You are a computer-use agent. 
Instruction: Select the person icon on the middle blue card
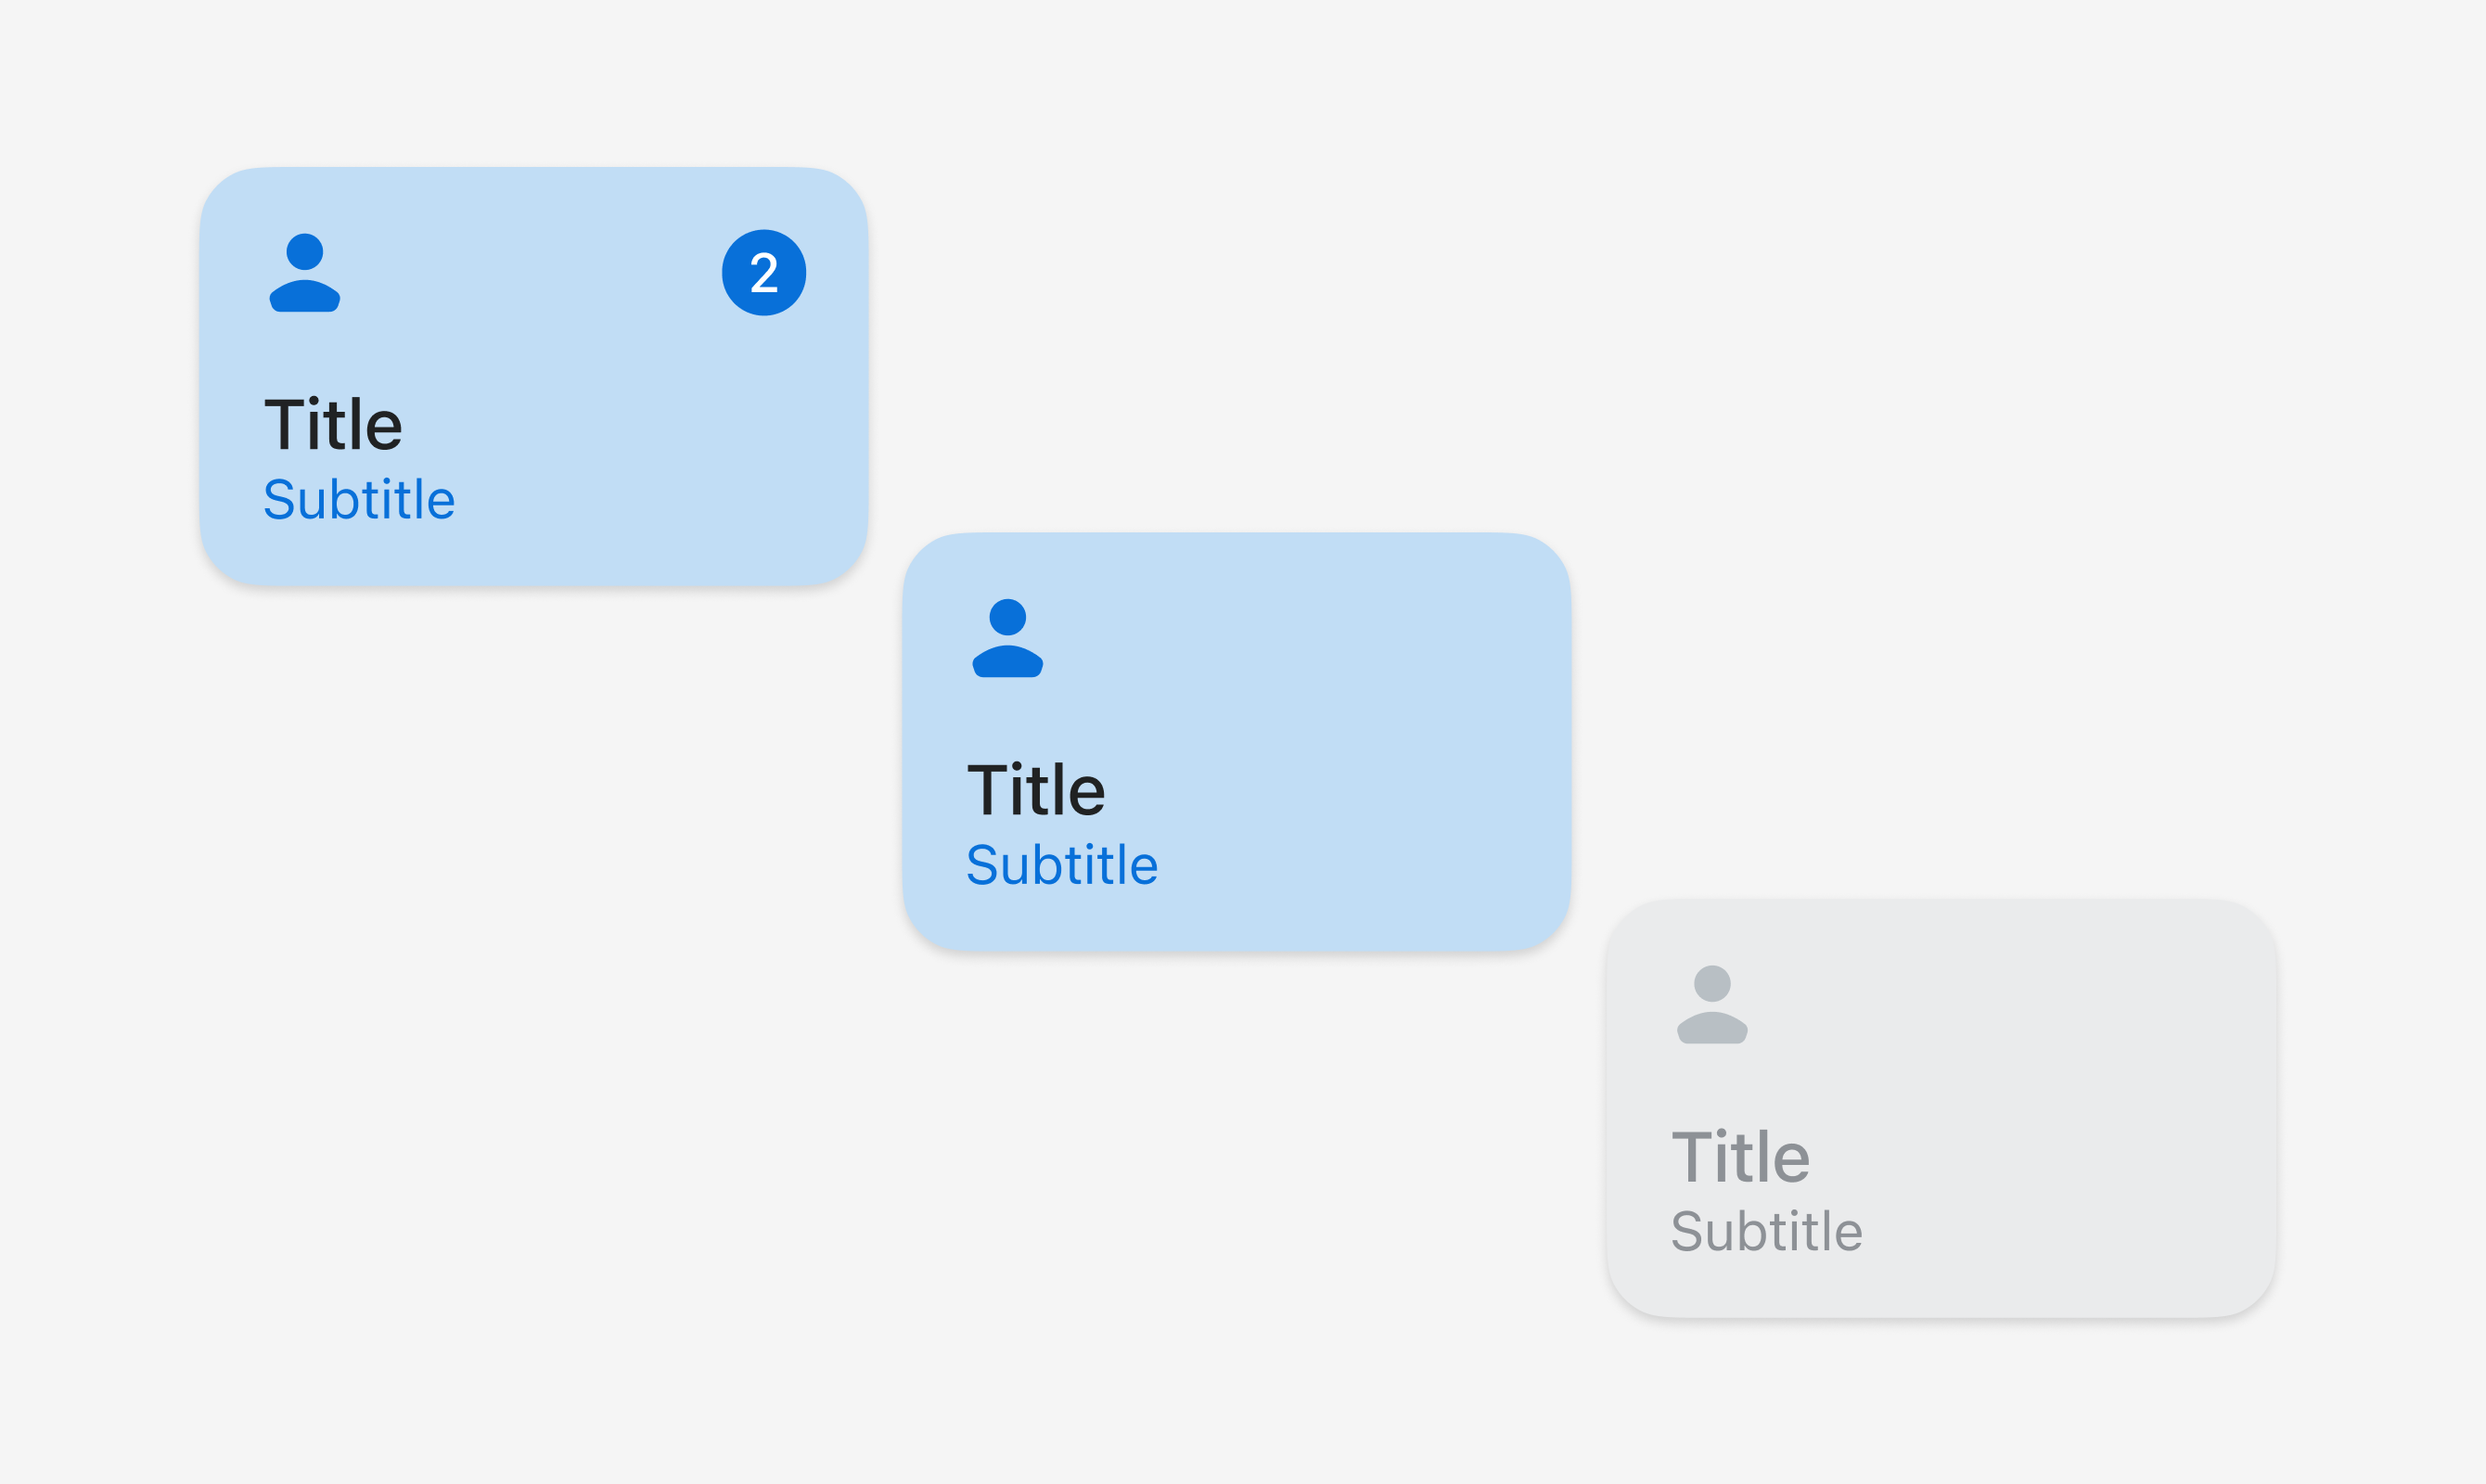point(1008,638)
